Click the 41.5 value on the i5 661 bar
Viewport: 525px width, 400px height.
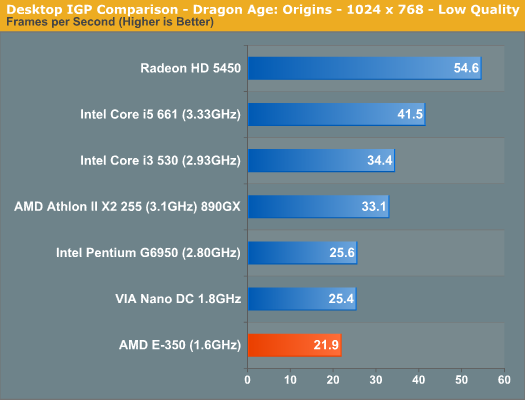(x=410, y=114)
